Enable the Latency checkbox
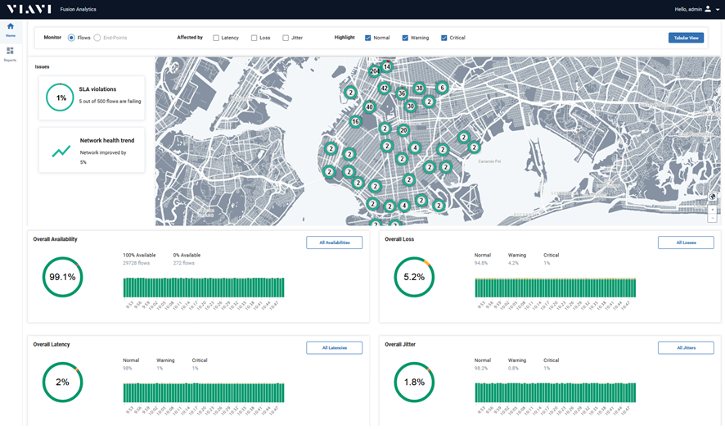This screenshot has height=429, width=725. click(216, 38)
